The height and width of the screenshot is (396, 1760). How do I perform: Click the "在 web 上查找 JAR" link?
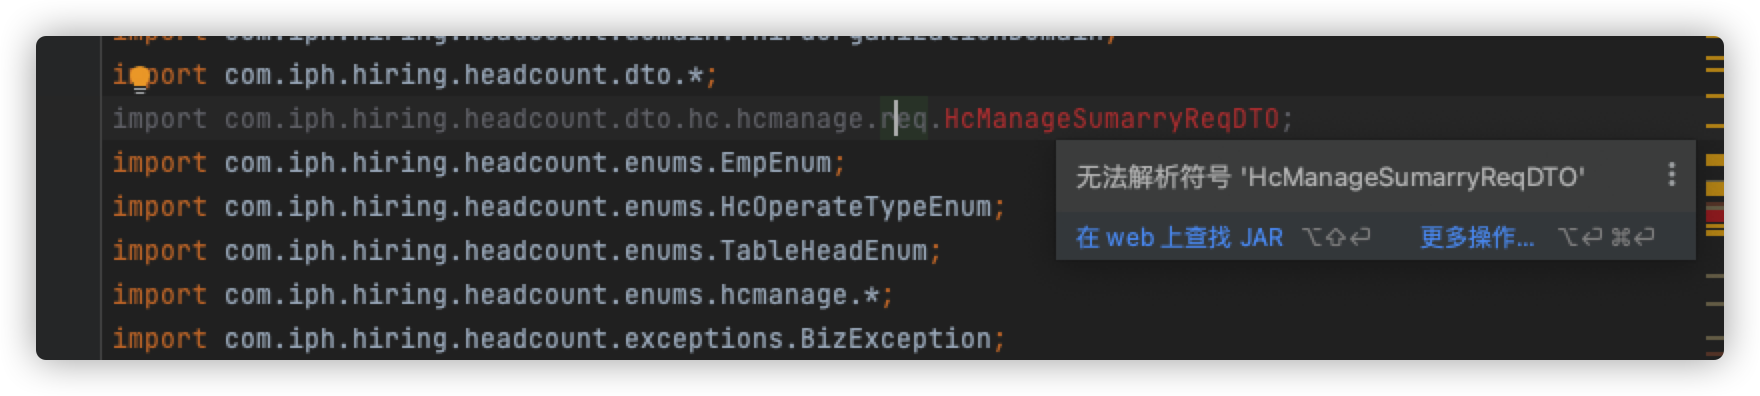[1179, 238]
